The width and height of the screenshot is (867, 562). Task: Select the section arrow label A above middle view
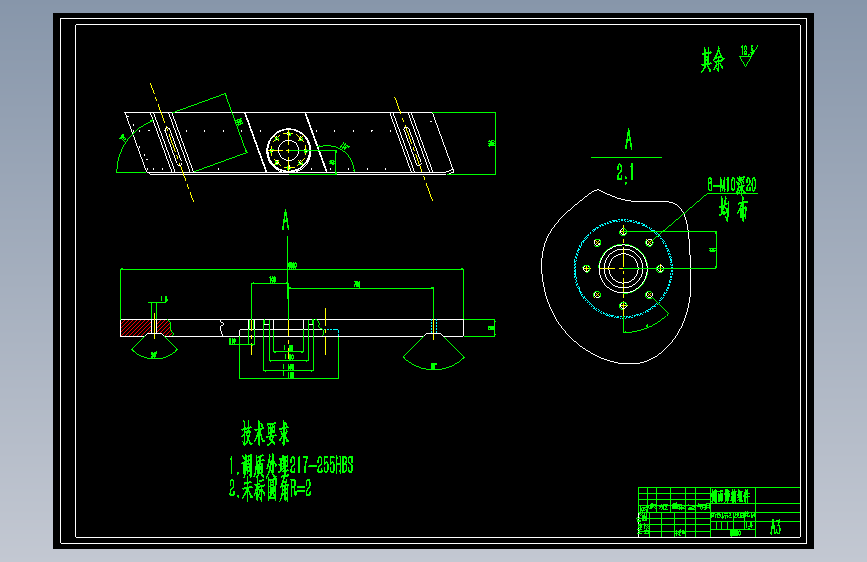point(285,220)
